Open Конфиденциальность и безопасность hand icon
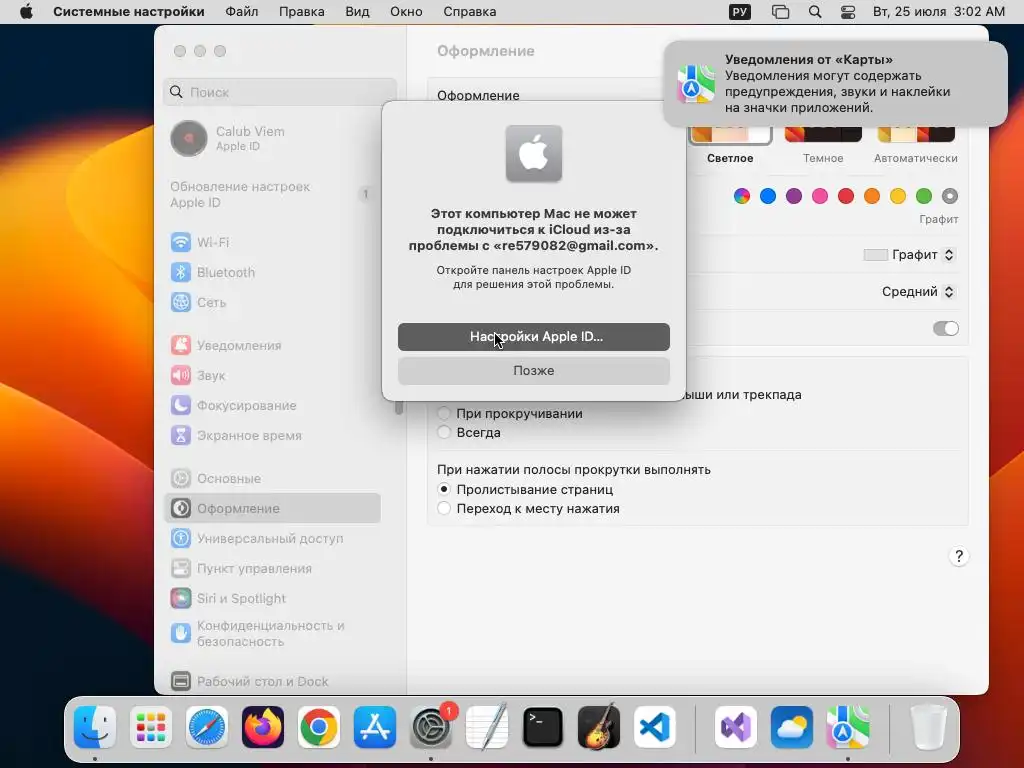 (x=181, y=633)
